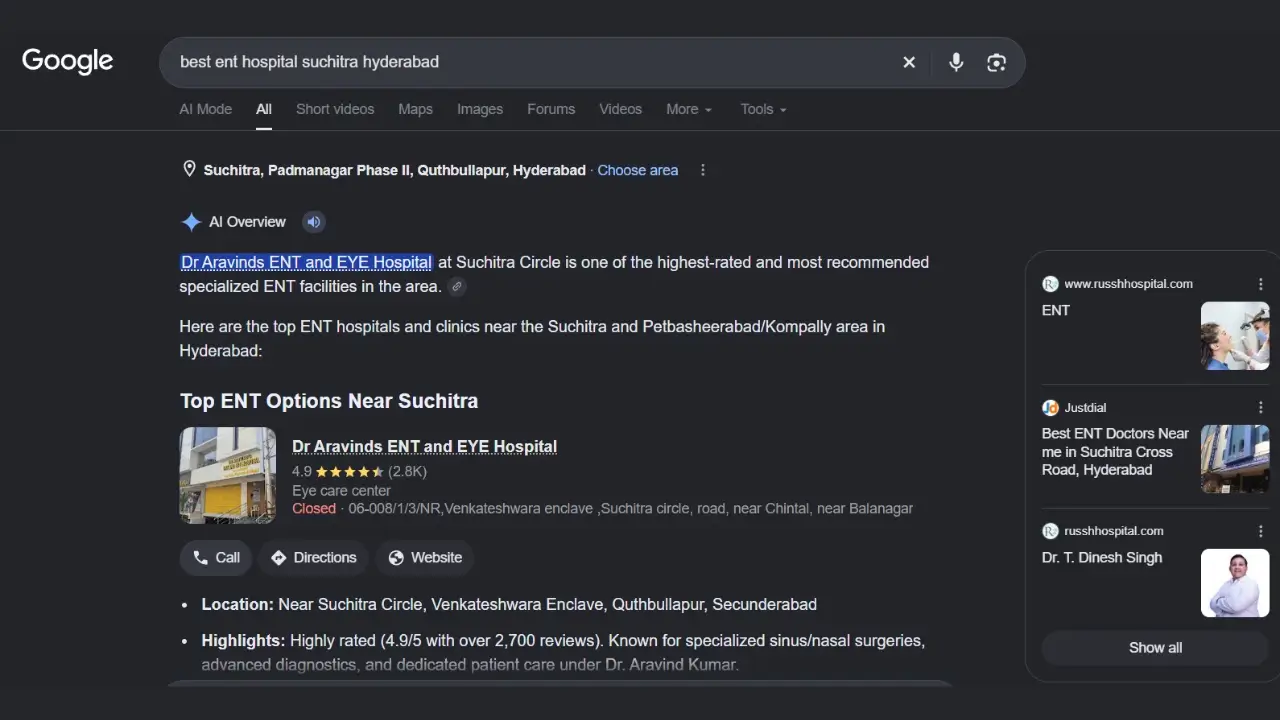Listen to AI Overview speaker icon
The height and width of the screenshot is (720, 1280).
(314, 222)
